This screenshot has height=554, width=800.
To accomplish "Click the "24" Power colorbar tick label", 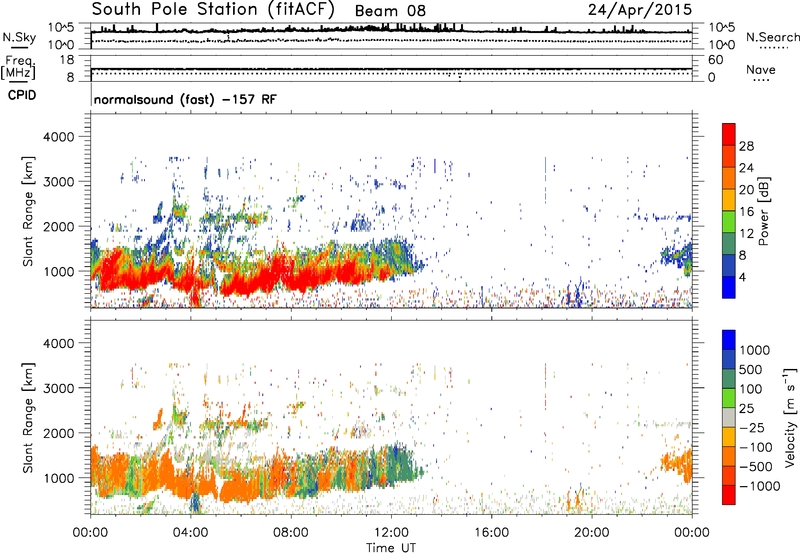I will [x=746, y=168].
